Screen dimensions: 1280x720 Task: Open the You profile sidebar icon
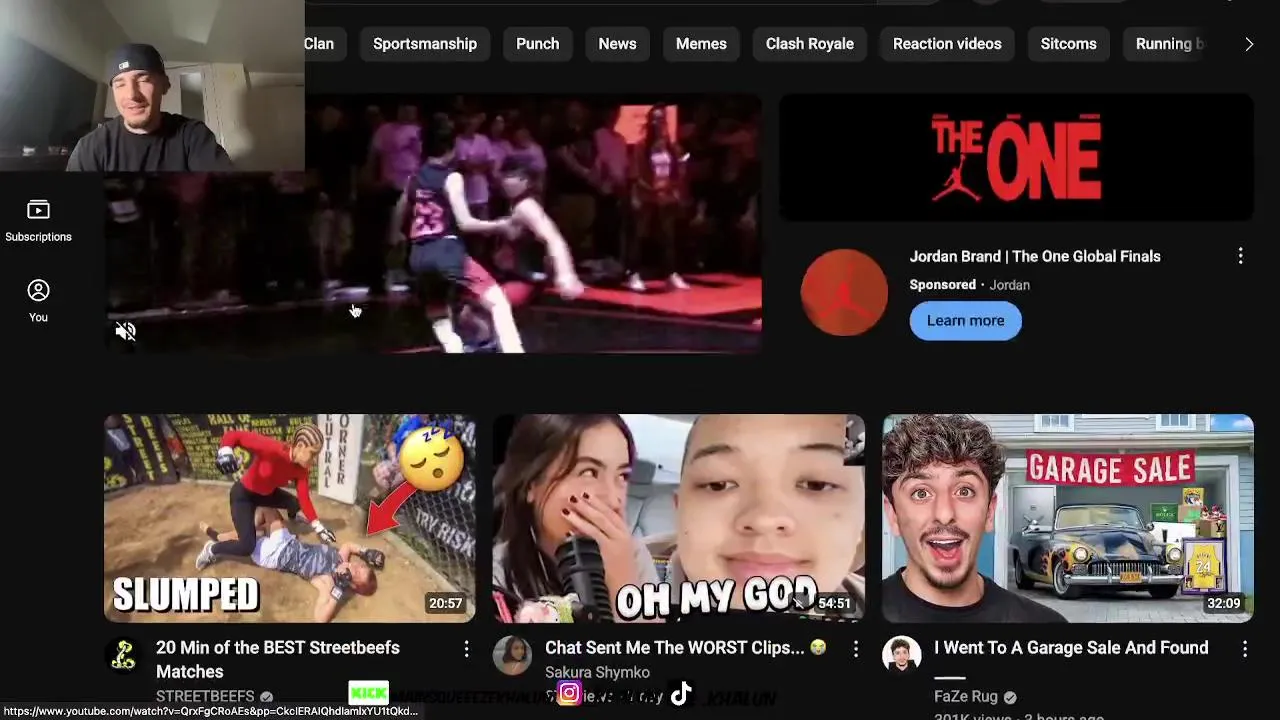click(38, 301)
